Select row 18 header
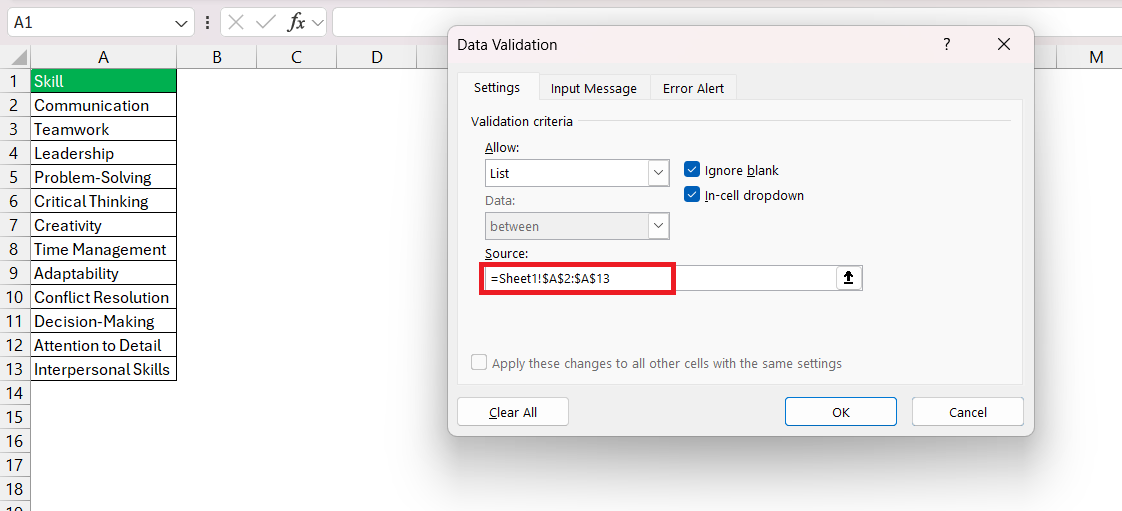Viewport: 1122px width, 511px height. point(15,490)
